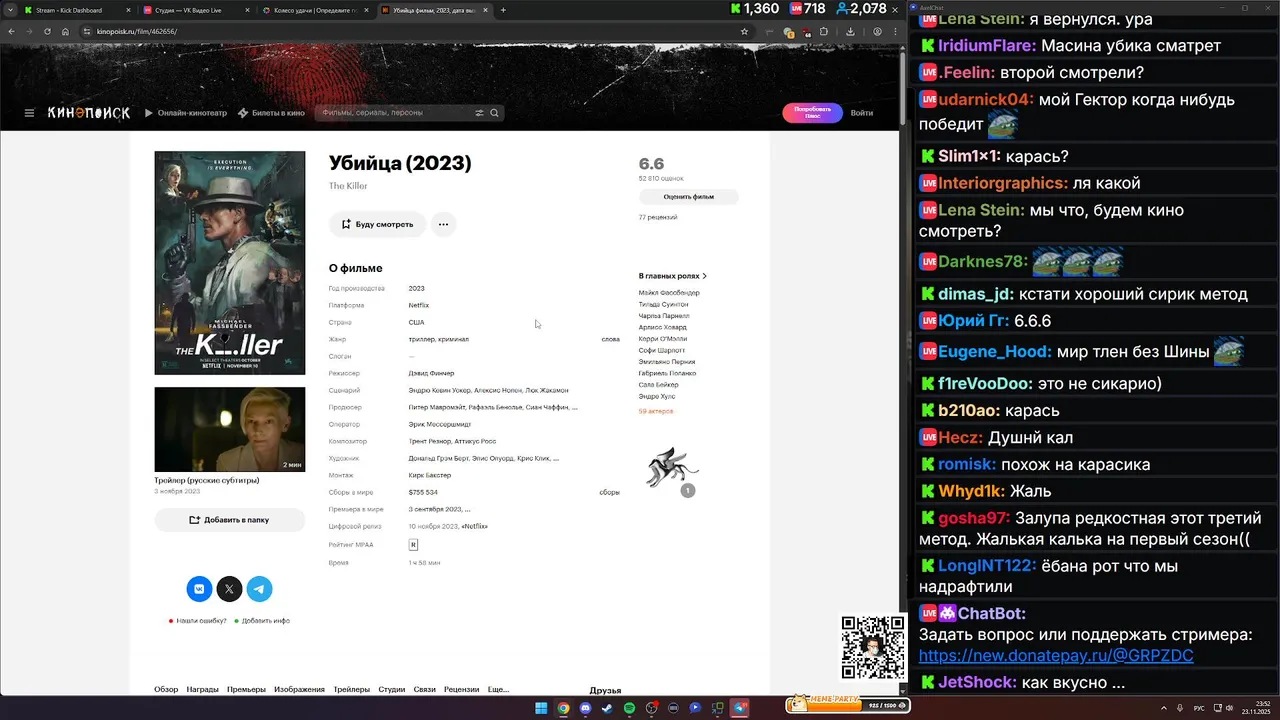Viewport: 1280px width, 720px height.
Task: Open the Обзор section tab
Action: click(166, 690)
